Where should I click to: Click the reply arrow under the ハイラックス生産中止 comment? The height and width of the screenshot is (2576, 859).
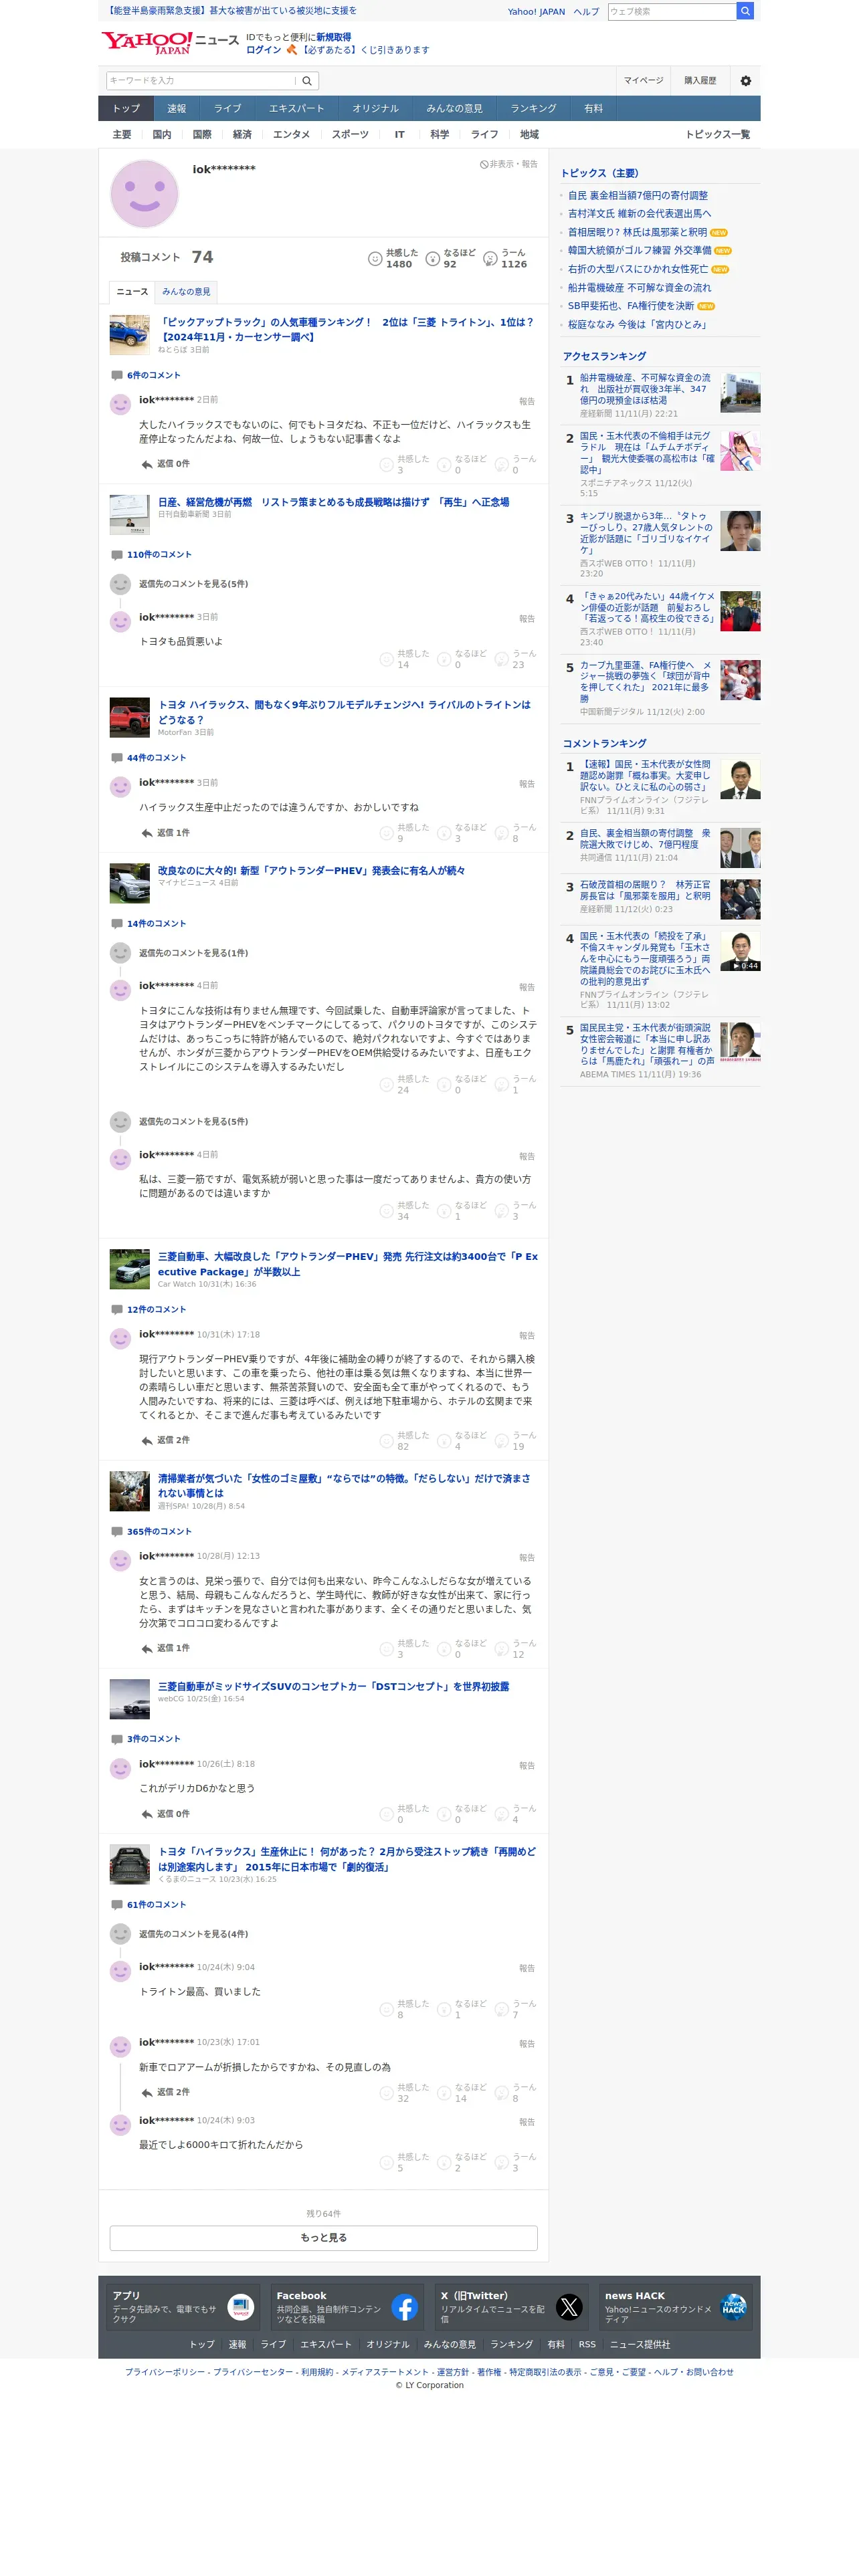pyautogui.click(x=147, y=833)
